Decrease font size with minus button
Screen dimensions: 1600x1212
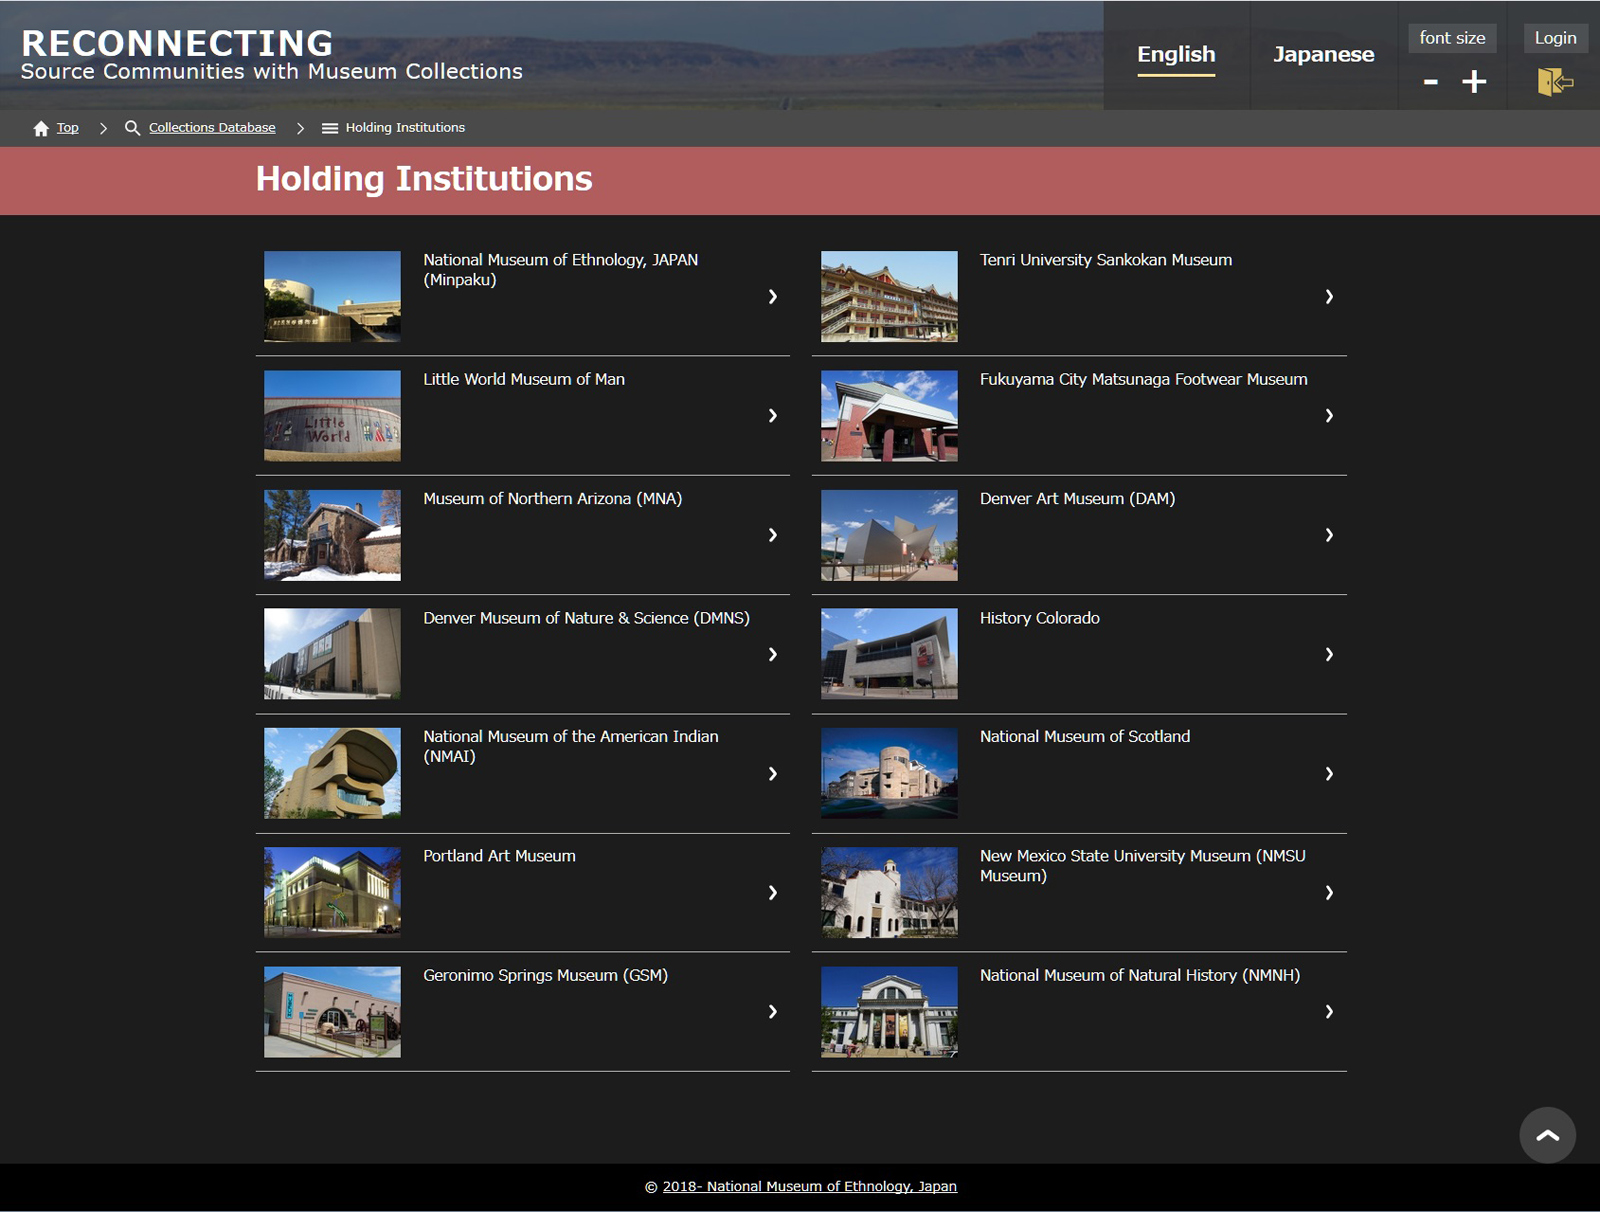[x=1431, y=82]
